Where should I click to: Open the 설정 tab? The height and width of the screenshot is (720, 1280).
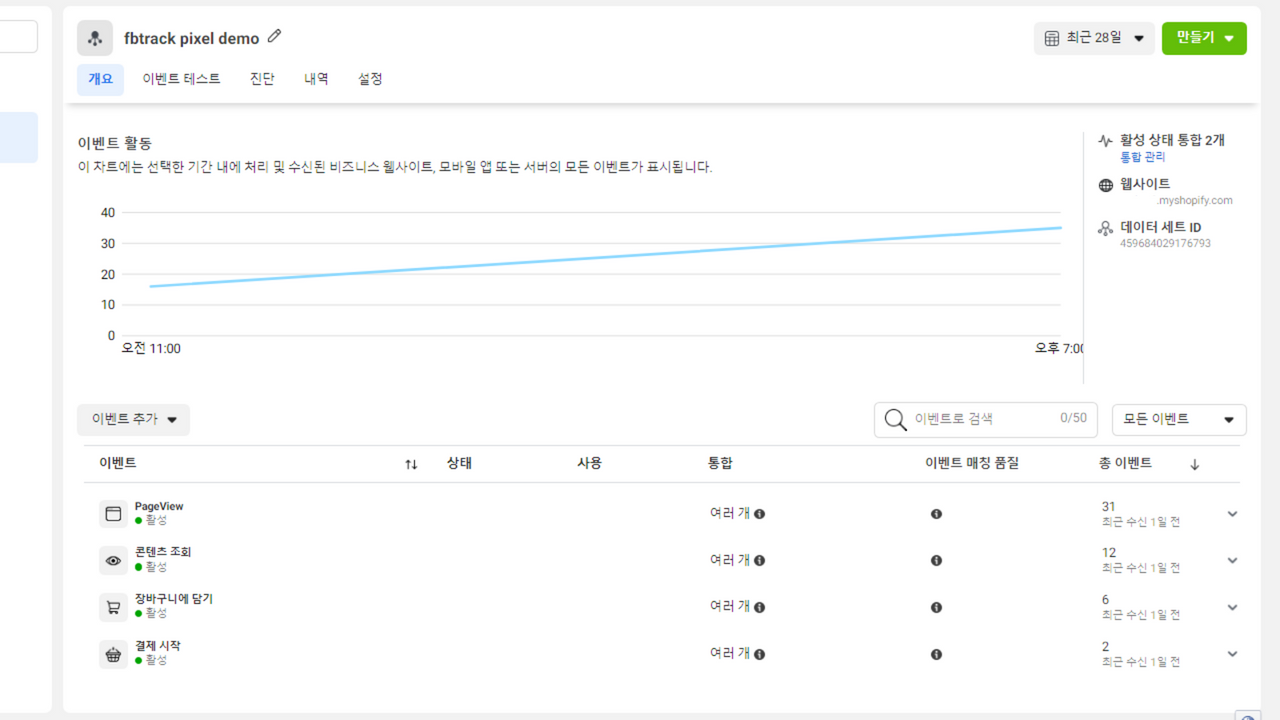[x=370, y=79]
